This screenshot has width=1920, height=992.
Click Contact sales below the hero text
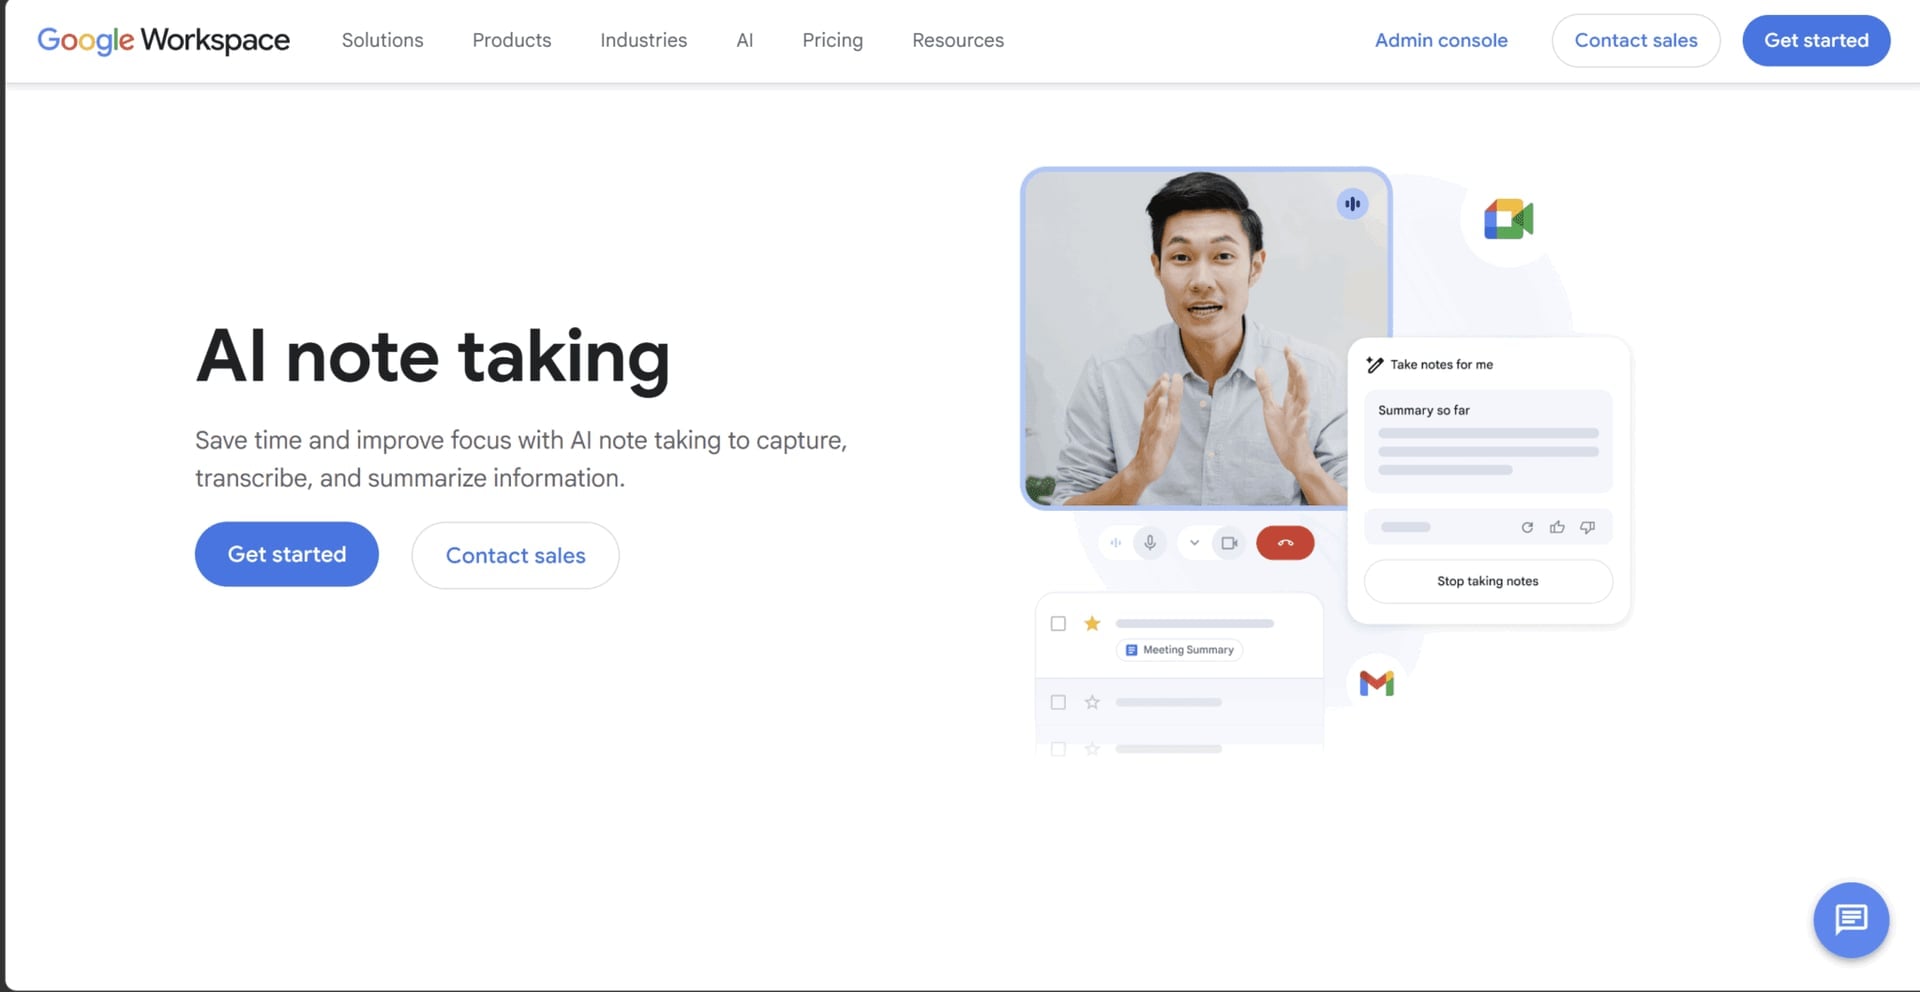tap(516, 555)
